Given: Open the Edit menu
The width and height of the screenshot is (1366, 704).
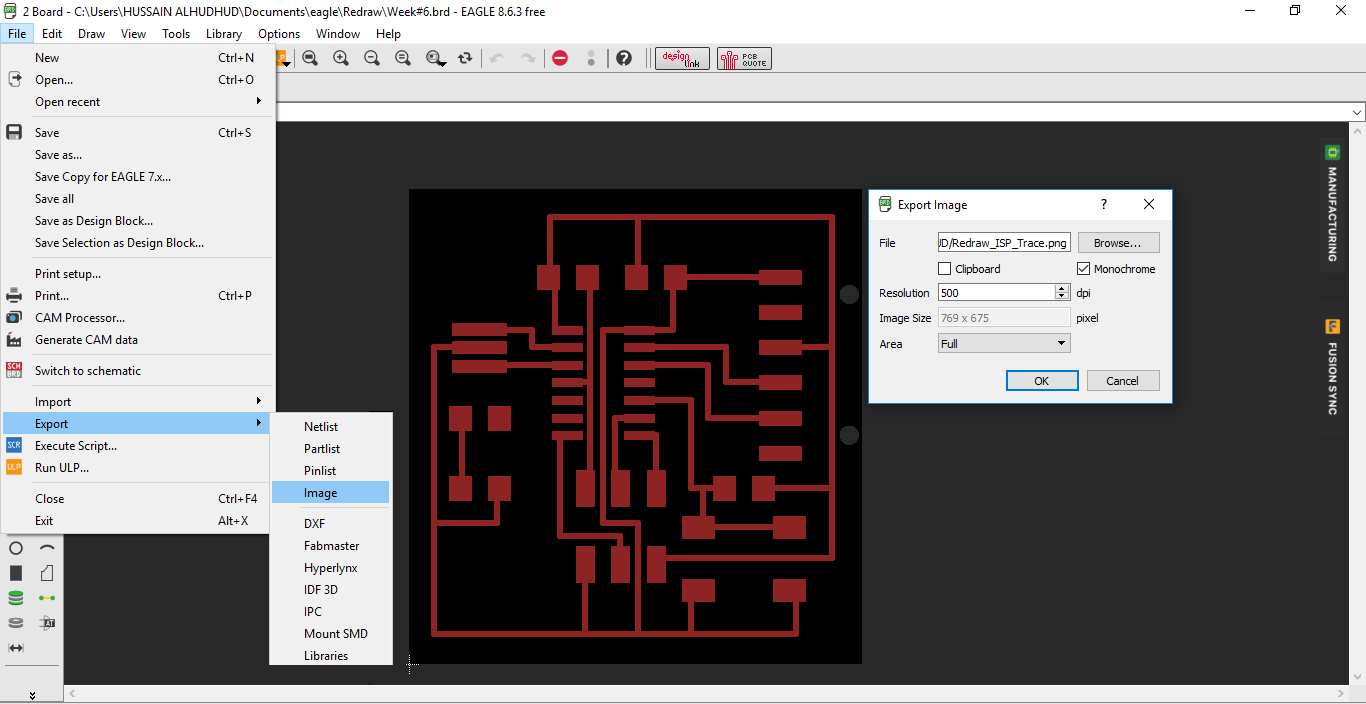Looking at the screenshot, I should tap(52, 34).
